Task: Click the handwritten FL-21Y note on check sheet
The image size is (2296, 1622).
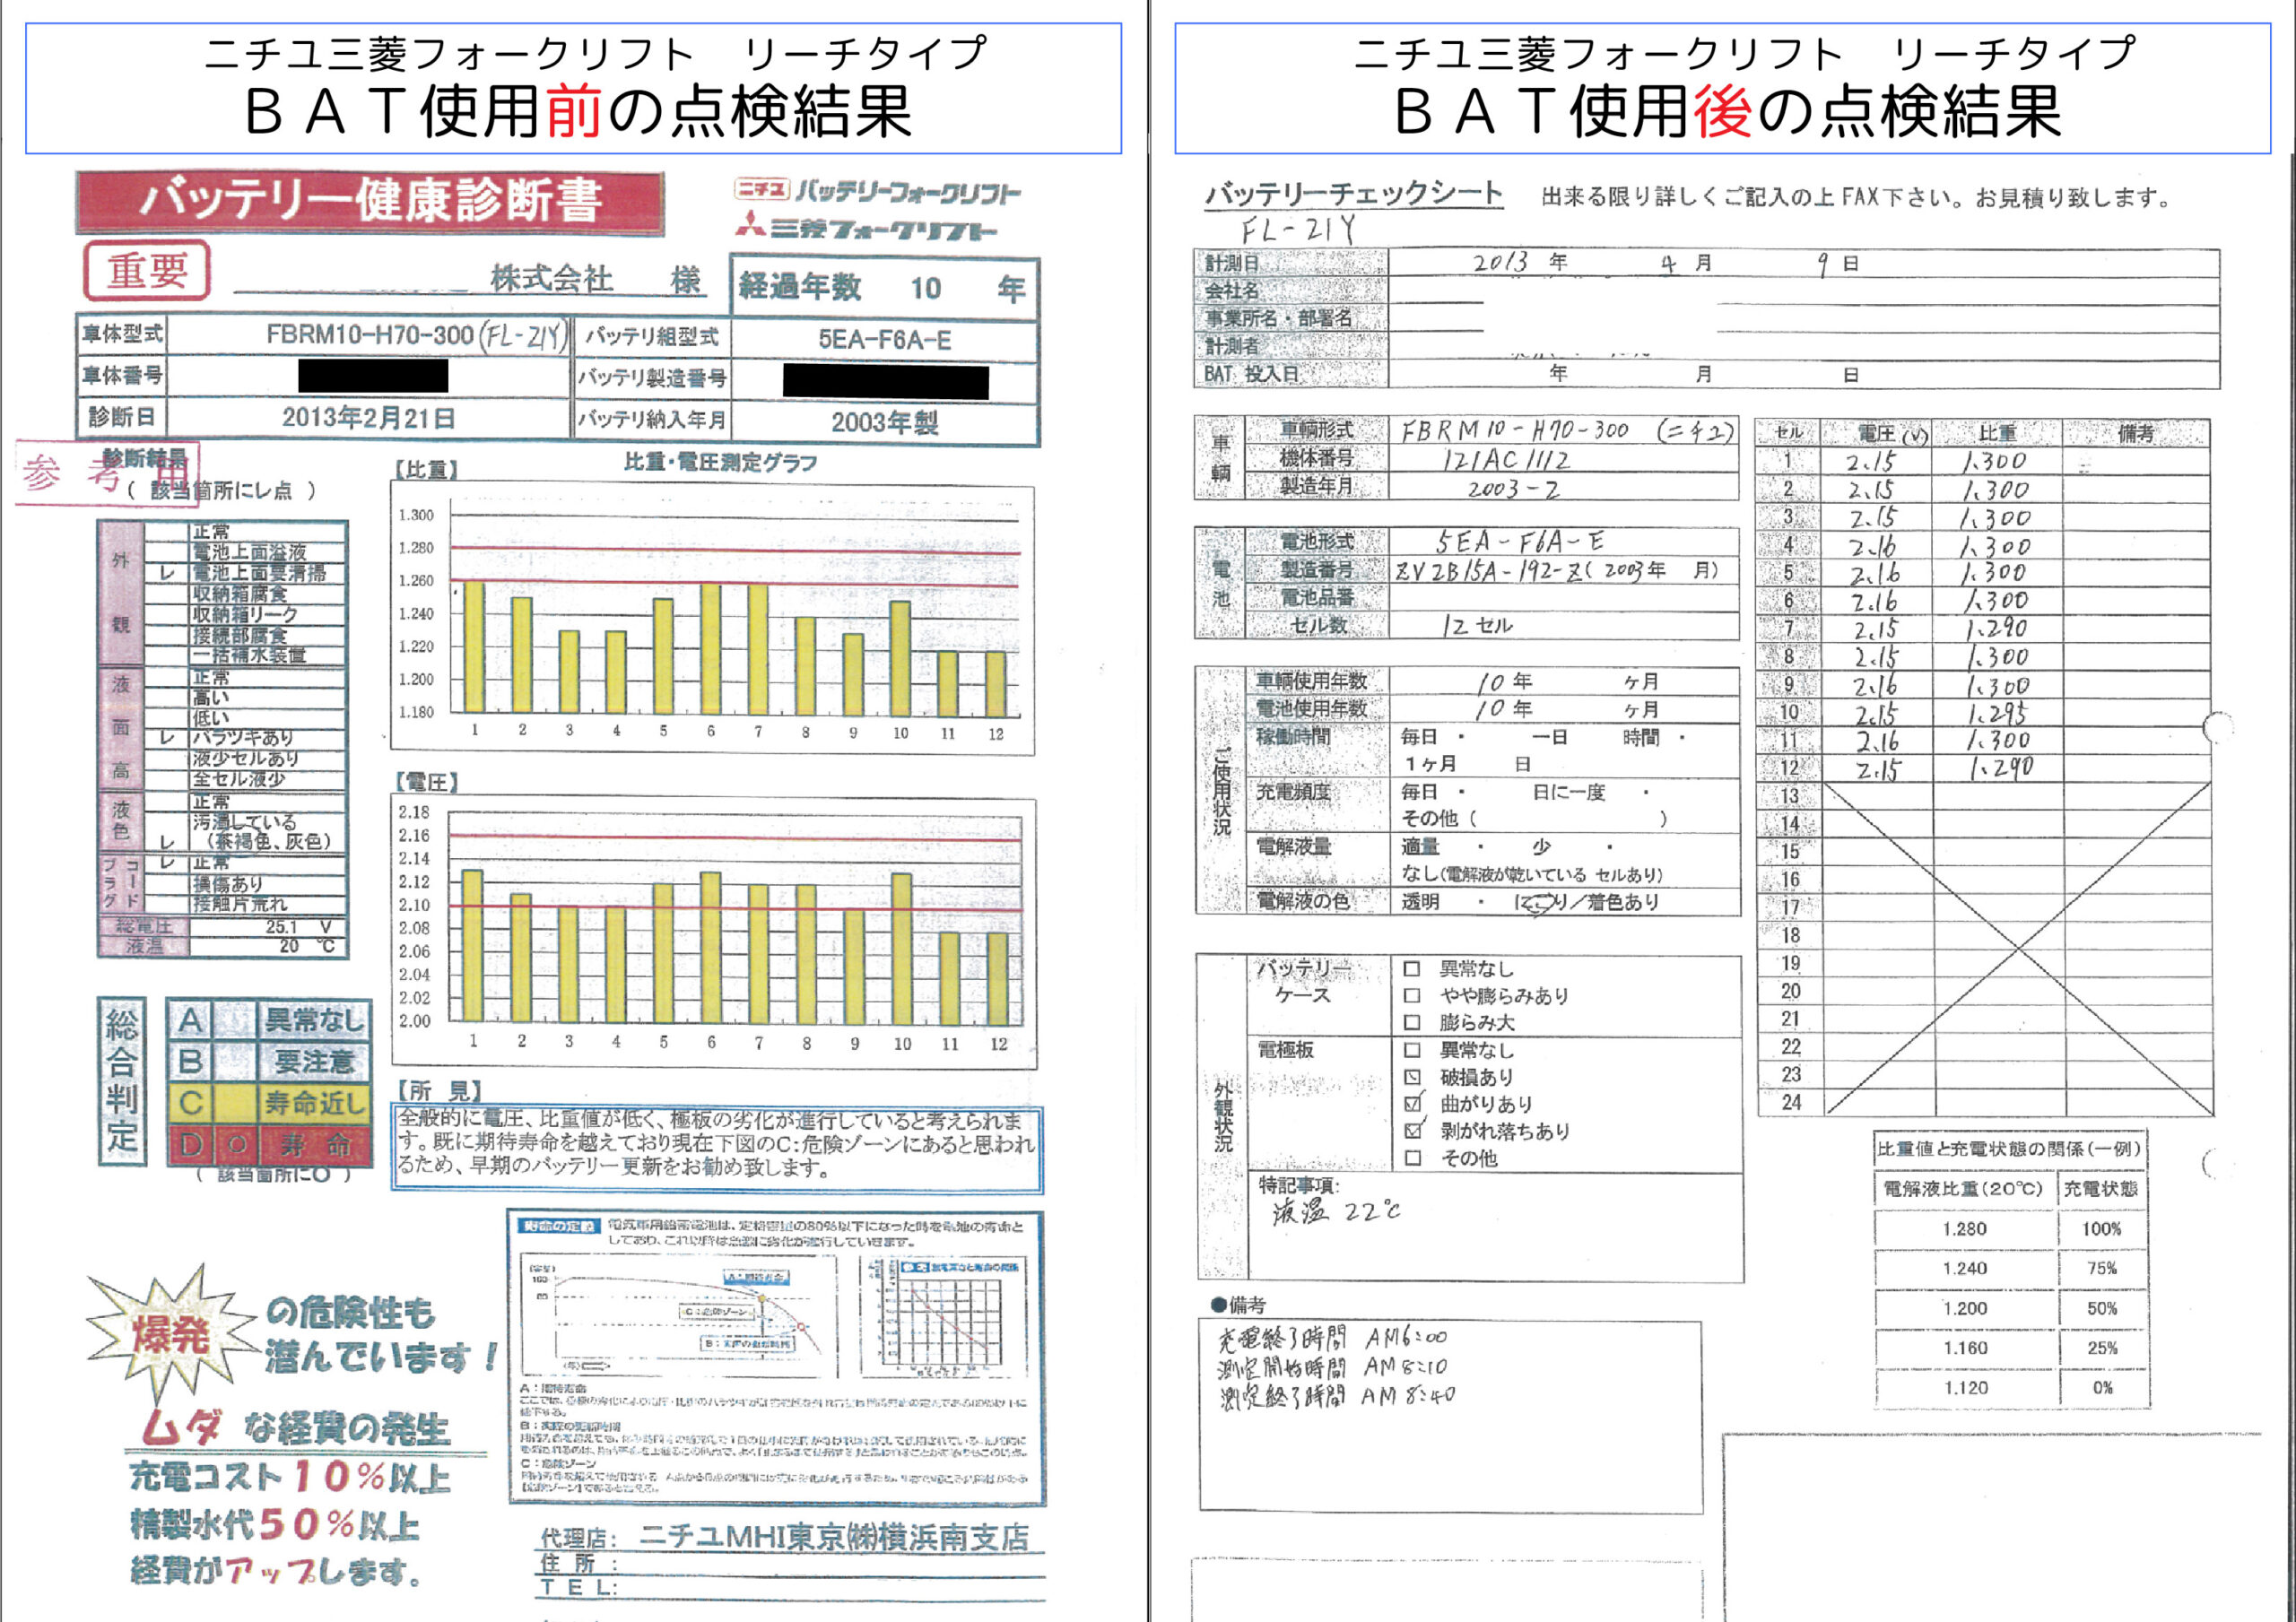Action: [x=1298, y=231]
